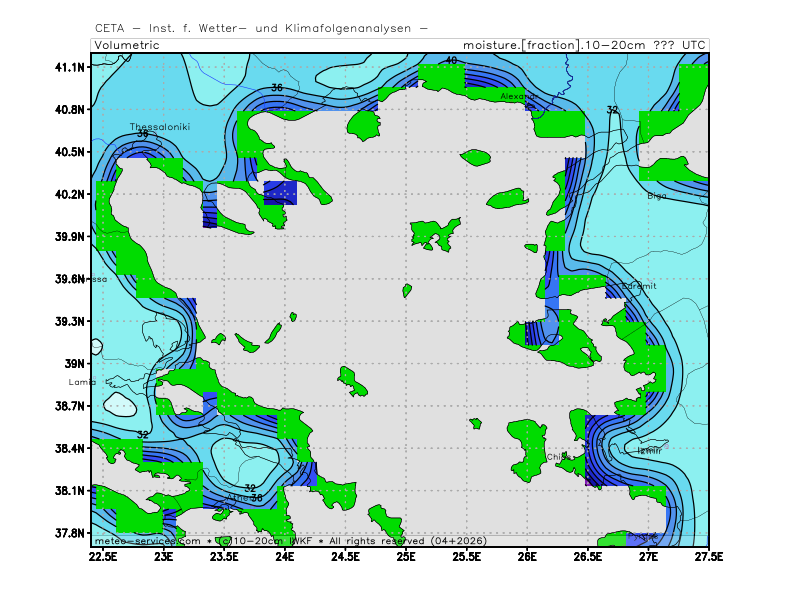Click the Thessaloniki city label
Screen dimensions: 800x600
coord(160,127)
